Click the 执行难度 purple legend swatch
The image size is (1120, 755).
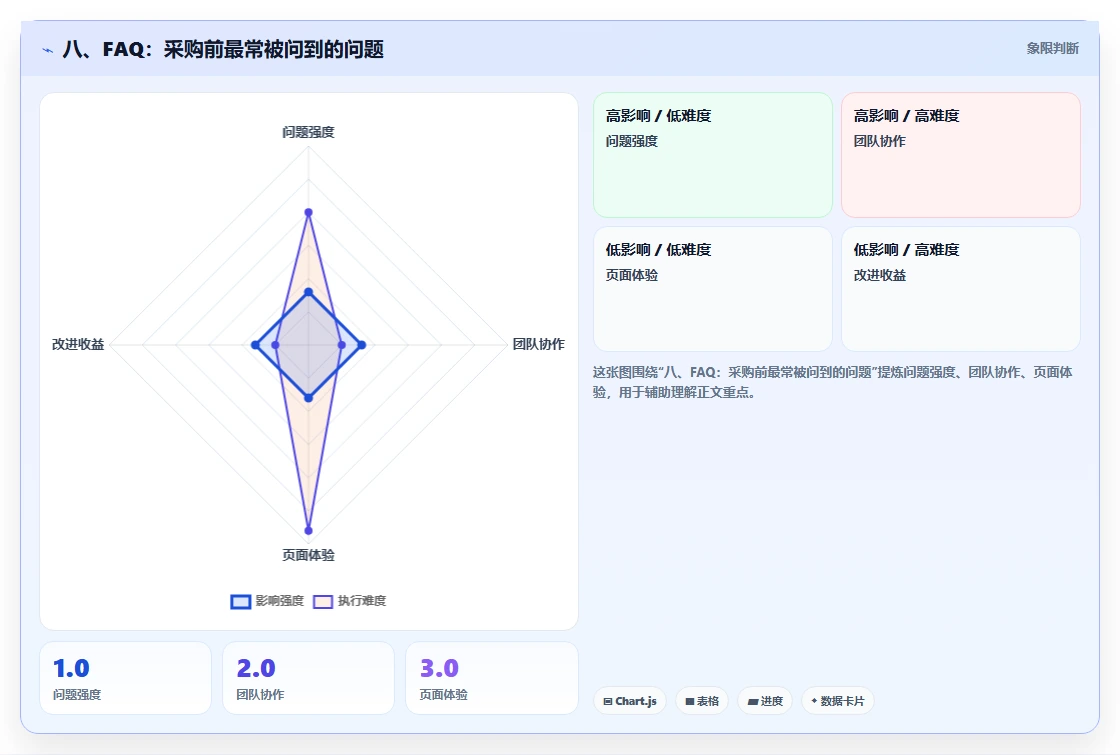pyautogui.click(x=323, y=601)
